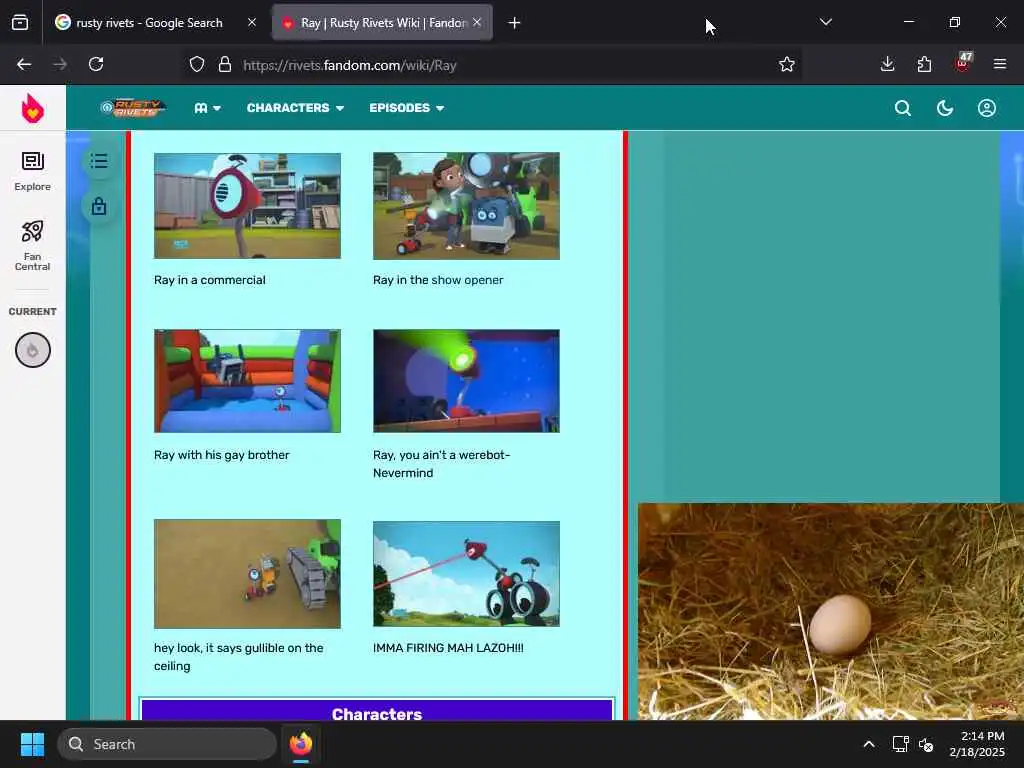Click the egg video overlay
The height and width of the screenshot is (768, 1024).
[x=831, y=611]
